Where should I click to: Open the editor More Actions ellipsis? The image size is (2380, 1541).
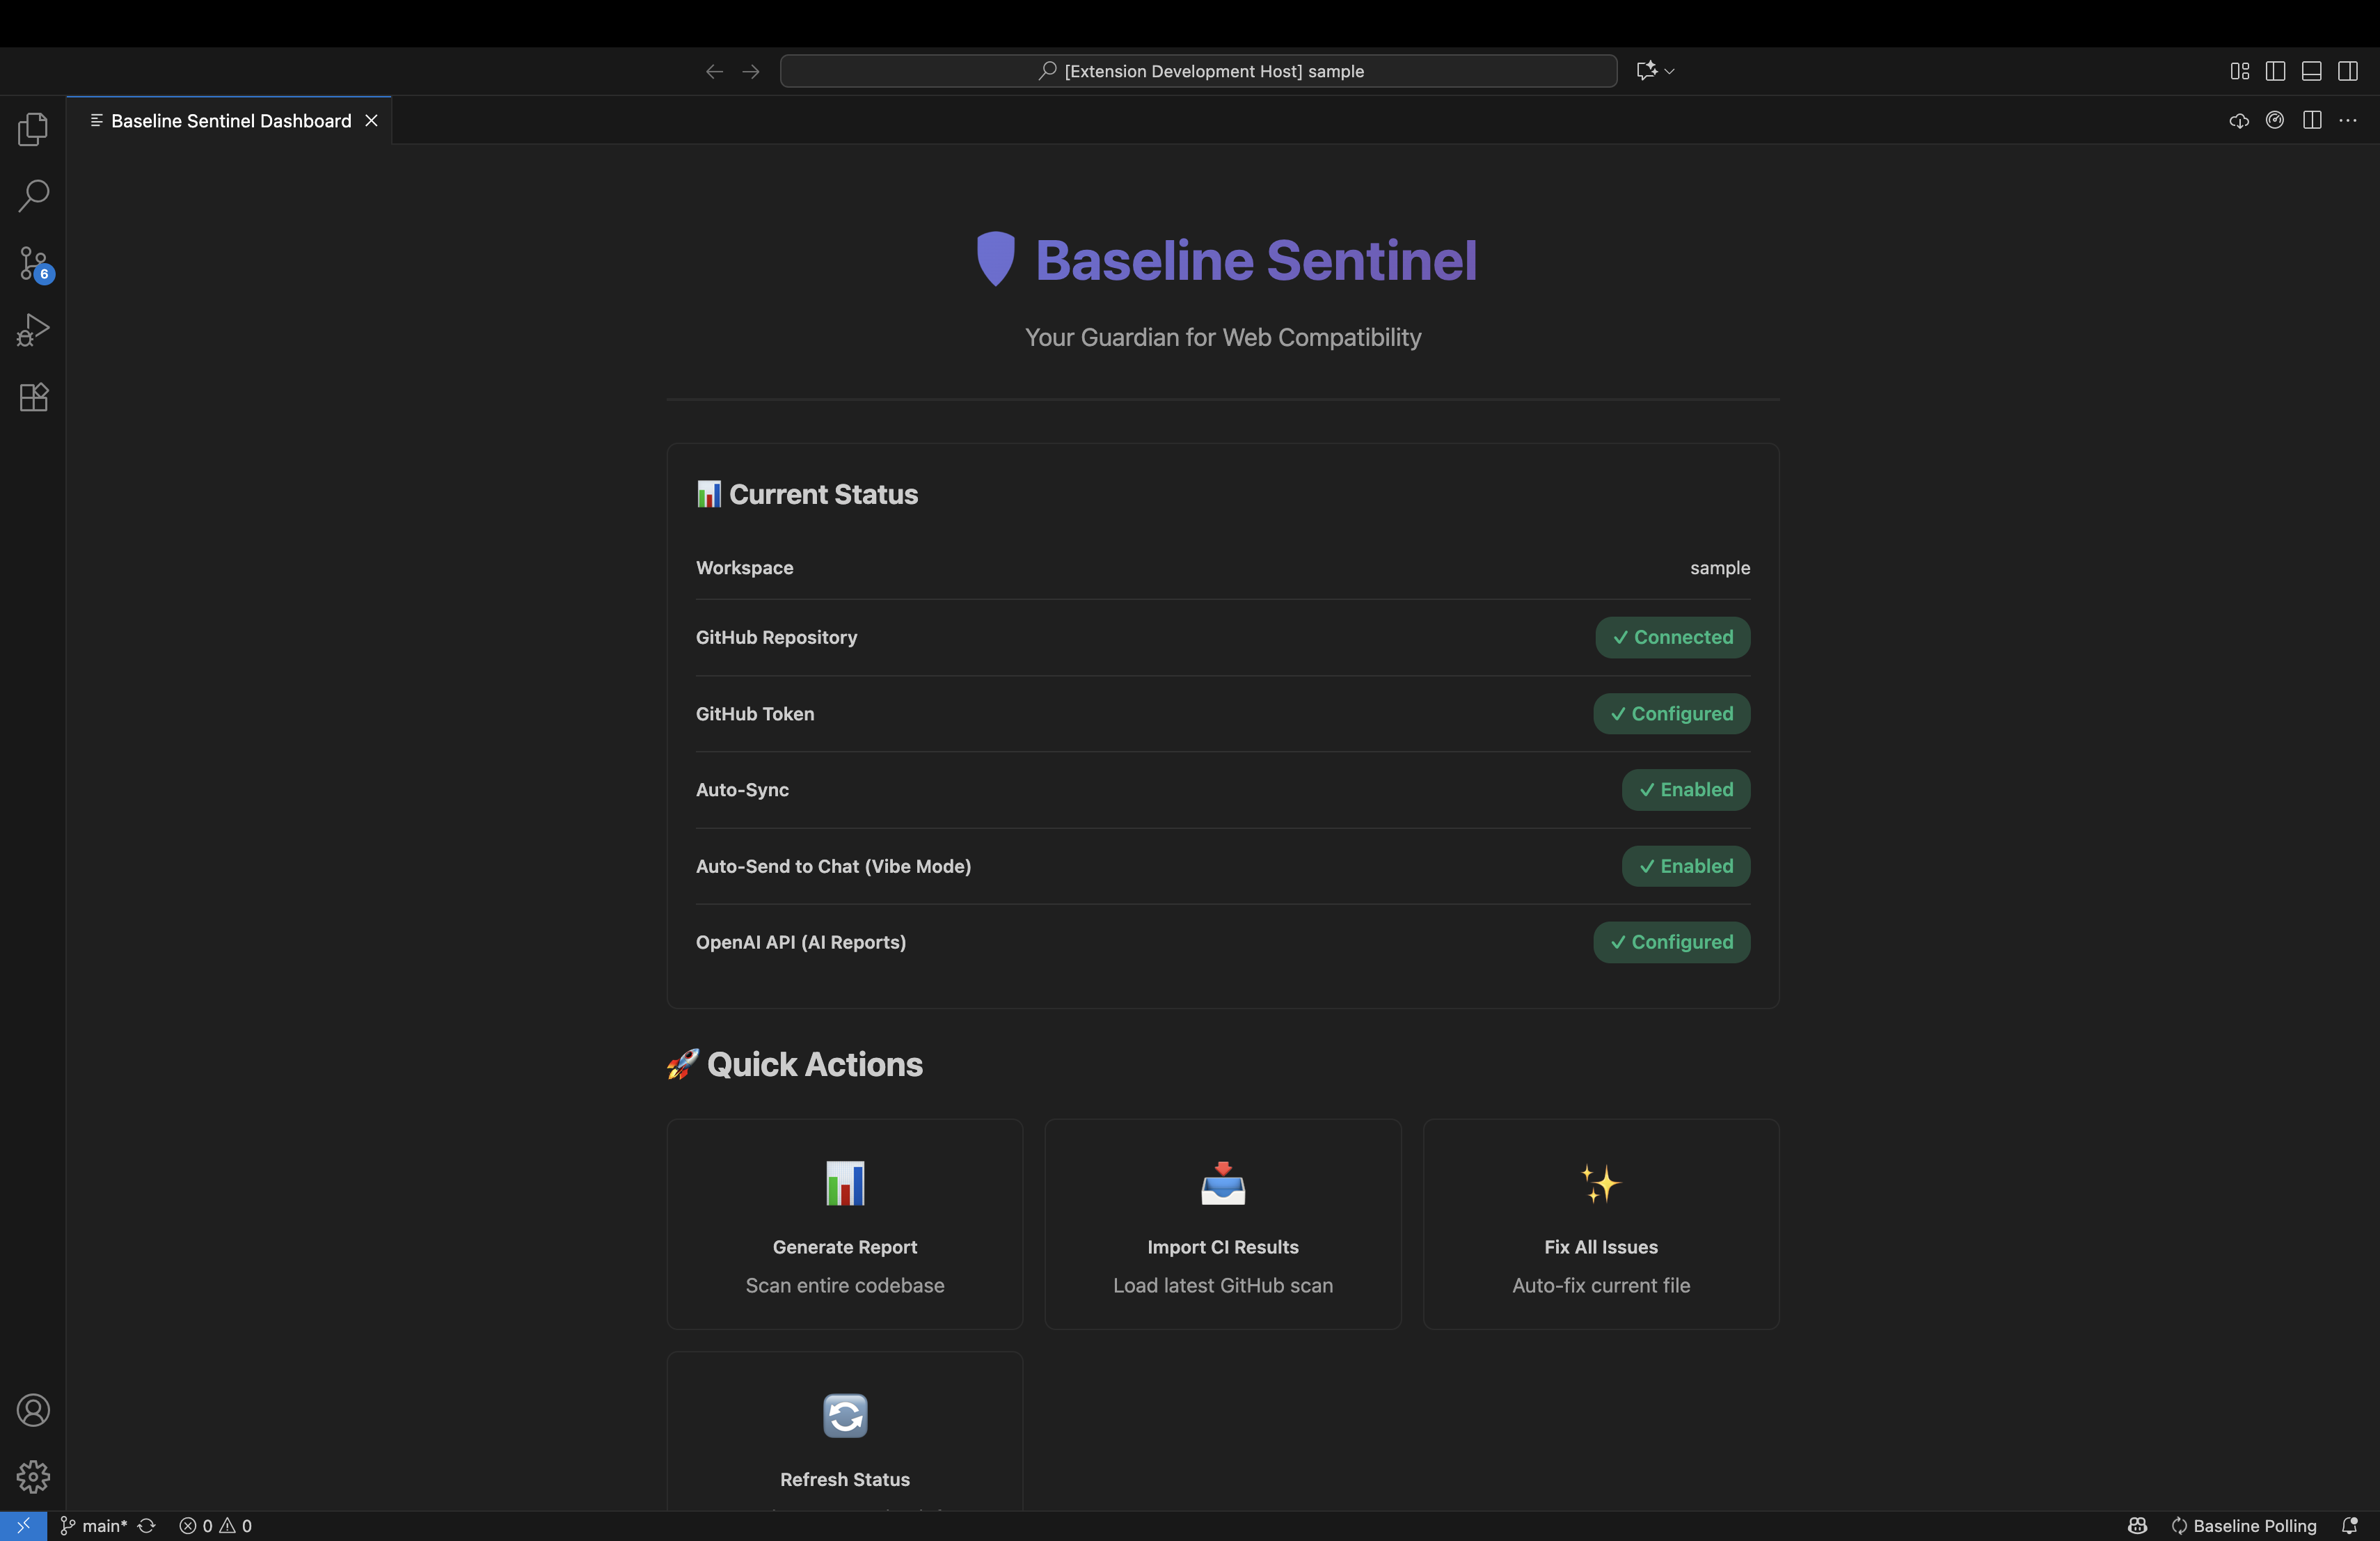point(2347,121)
